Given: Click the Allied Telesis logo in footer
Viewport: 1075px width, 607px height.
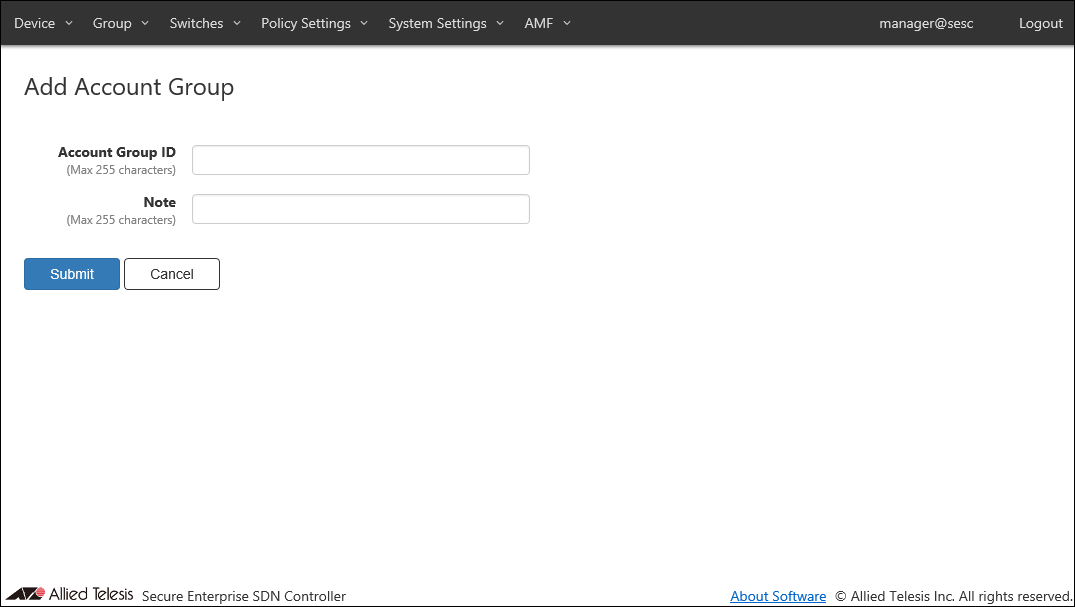Looking at the screenshot, I should pos(69,595).
